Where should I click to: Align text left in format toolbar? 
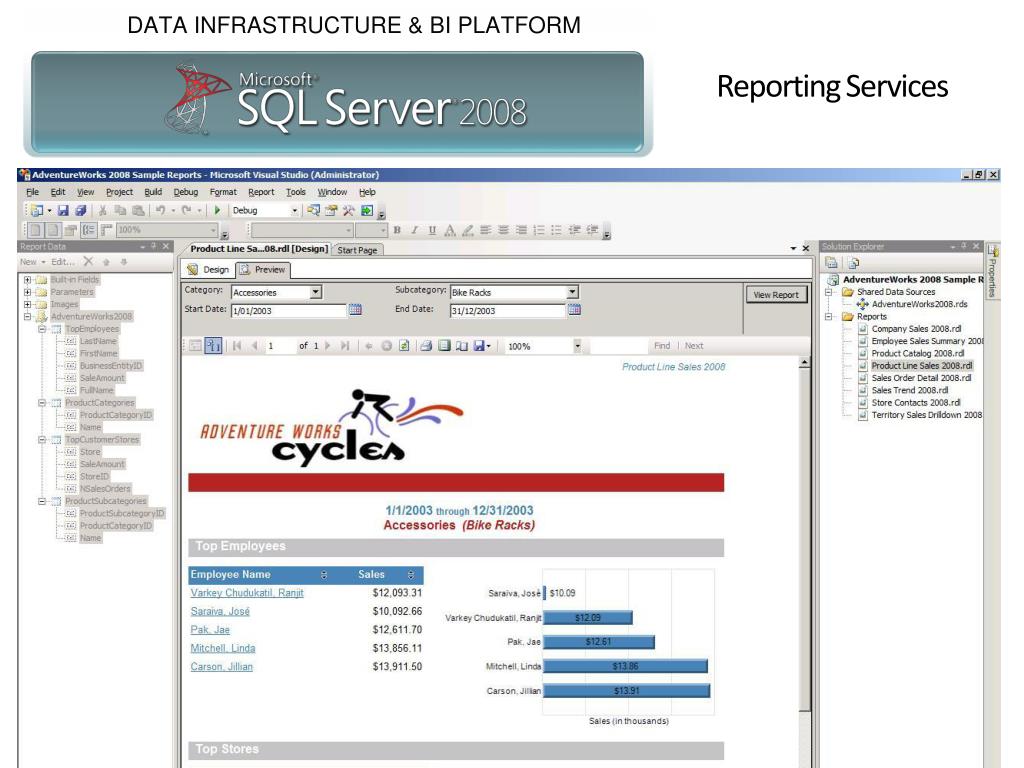pos(485,230)
